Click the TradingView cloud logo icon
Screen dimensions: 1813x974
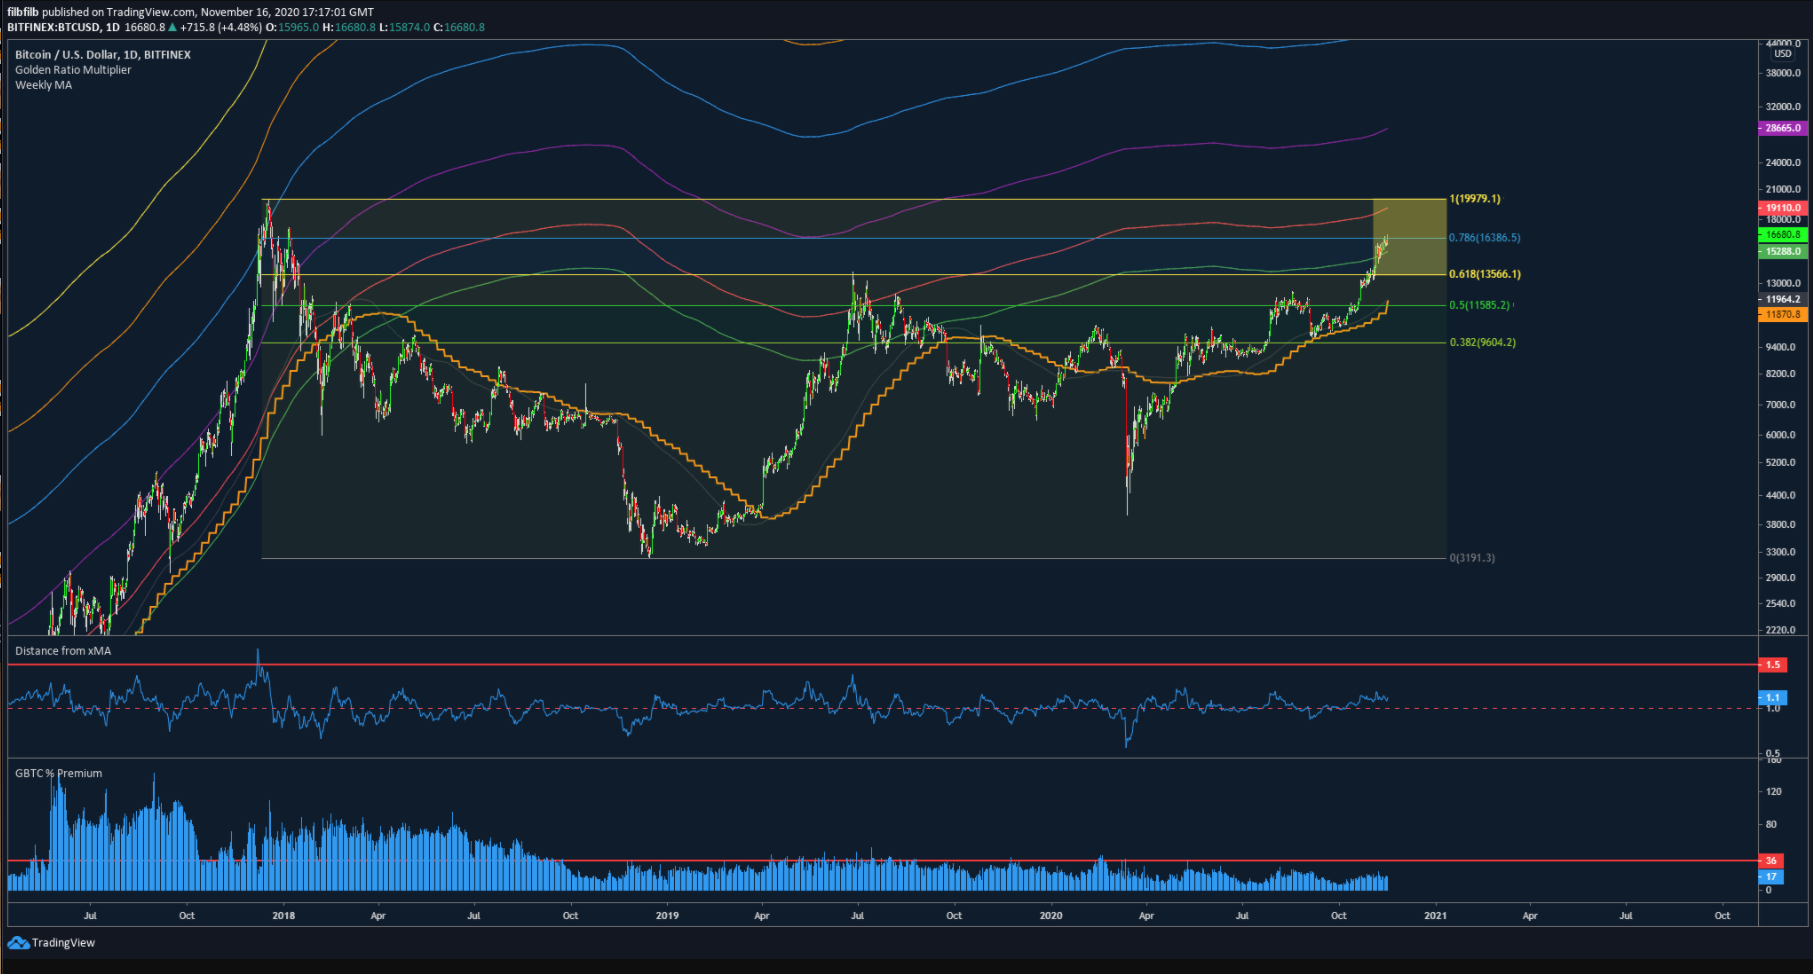(x=18, y=943)
